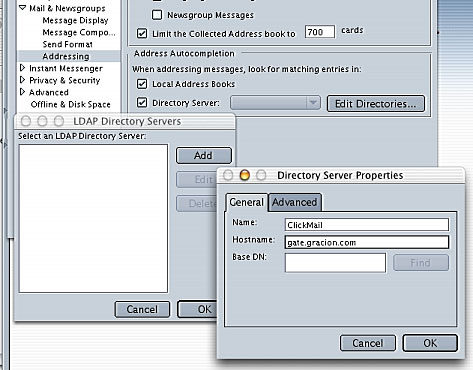Screen dimensions: 473x370
Task: Collapse the Mail & Newsgroups tree category
Action: (22, 7)
